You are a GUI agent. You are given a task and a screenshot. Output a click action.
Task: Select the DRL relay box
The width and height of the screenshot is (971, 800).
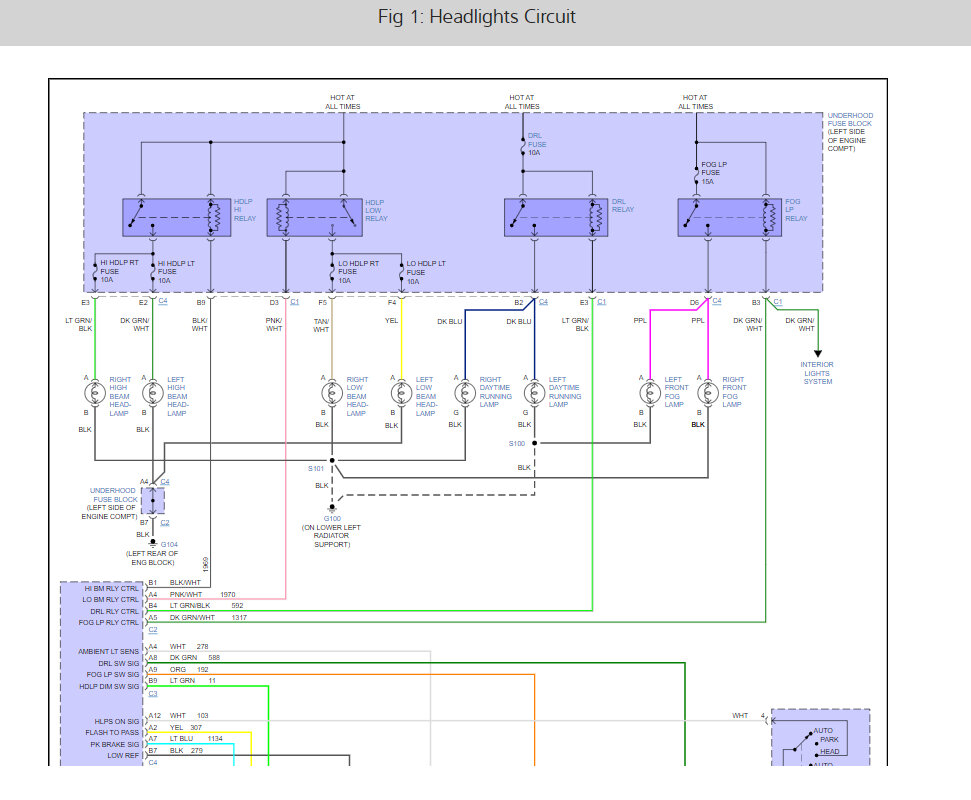pos(556,217)
